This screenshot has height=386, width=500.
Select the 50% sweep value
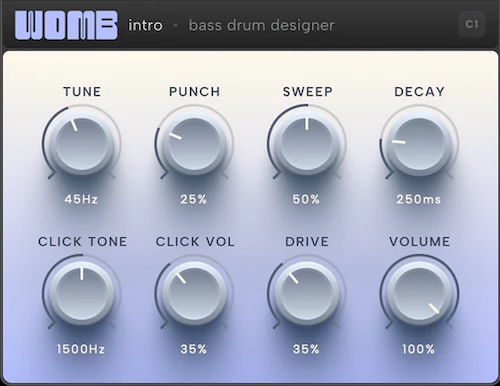pyautogui.click(x=306, y=199)
